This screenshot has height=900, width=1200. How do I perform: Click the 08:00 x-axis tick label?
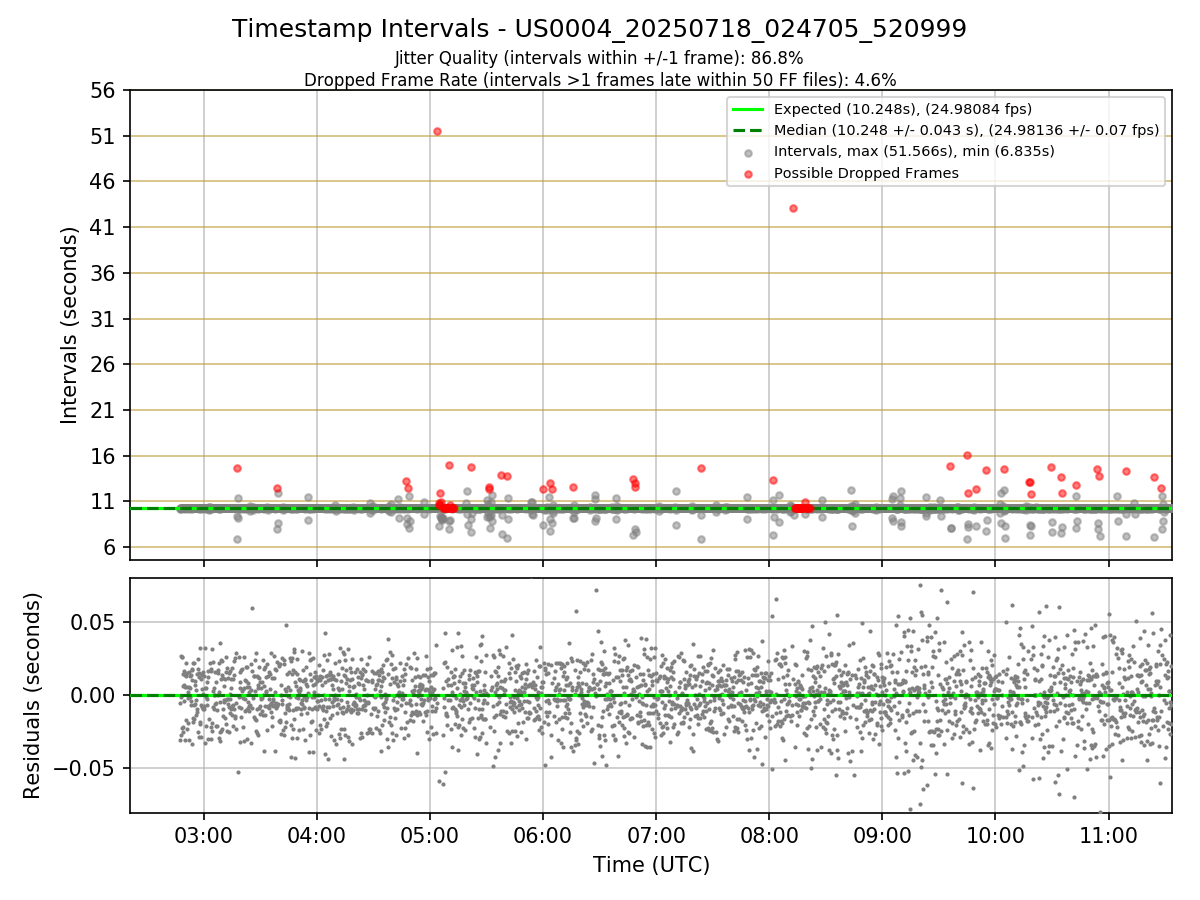769,836
